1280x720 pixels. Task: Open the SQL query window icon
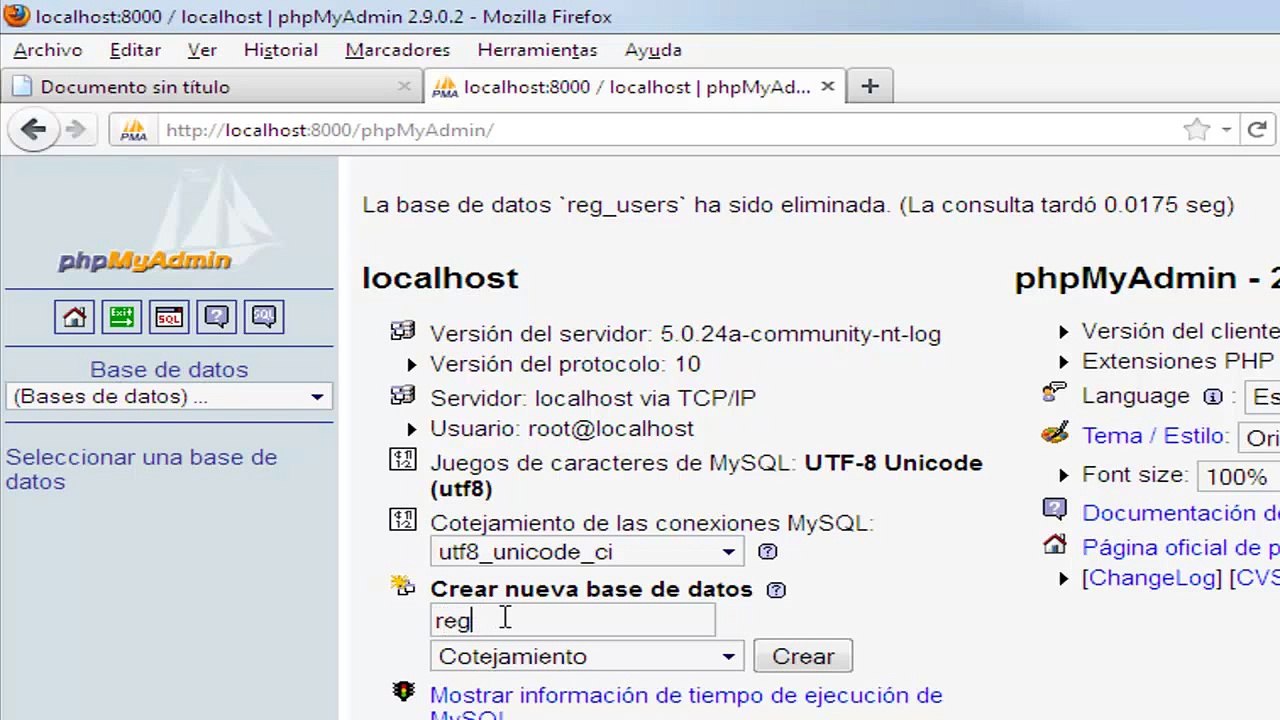[169, 317]
